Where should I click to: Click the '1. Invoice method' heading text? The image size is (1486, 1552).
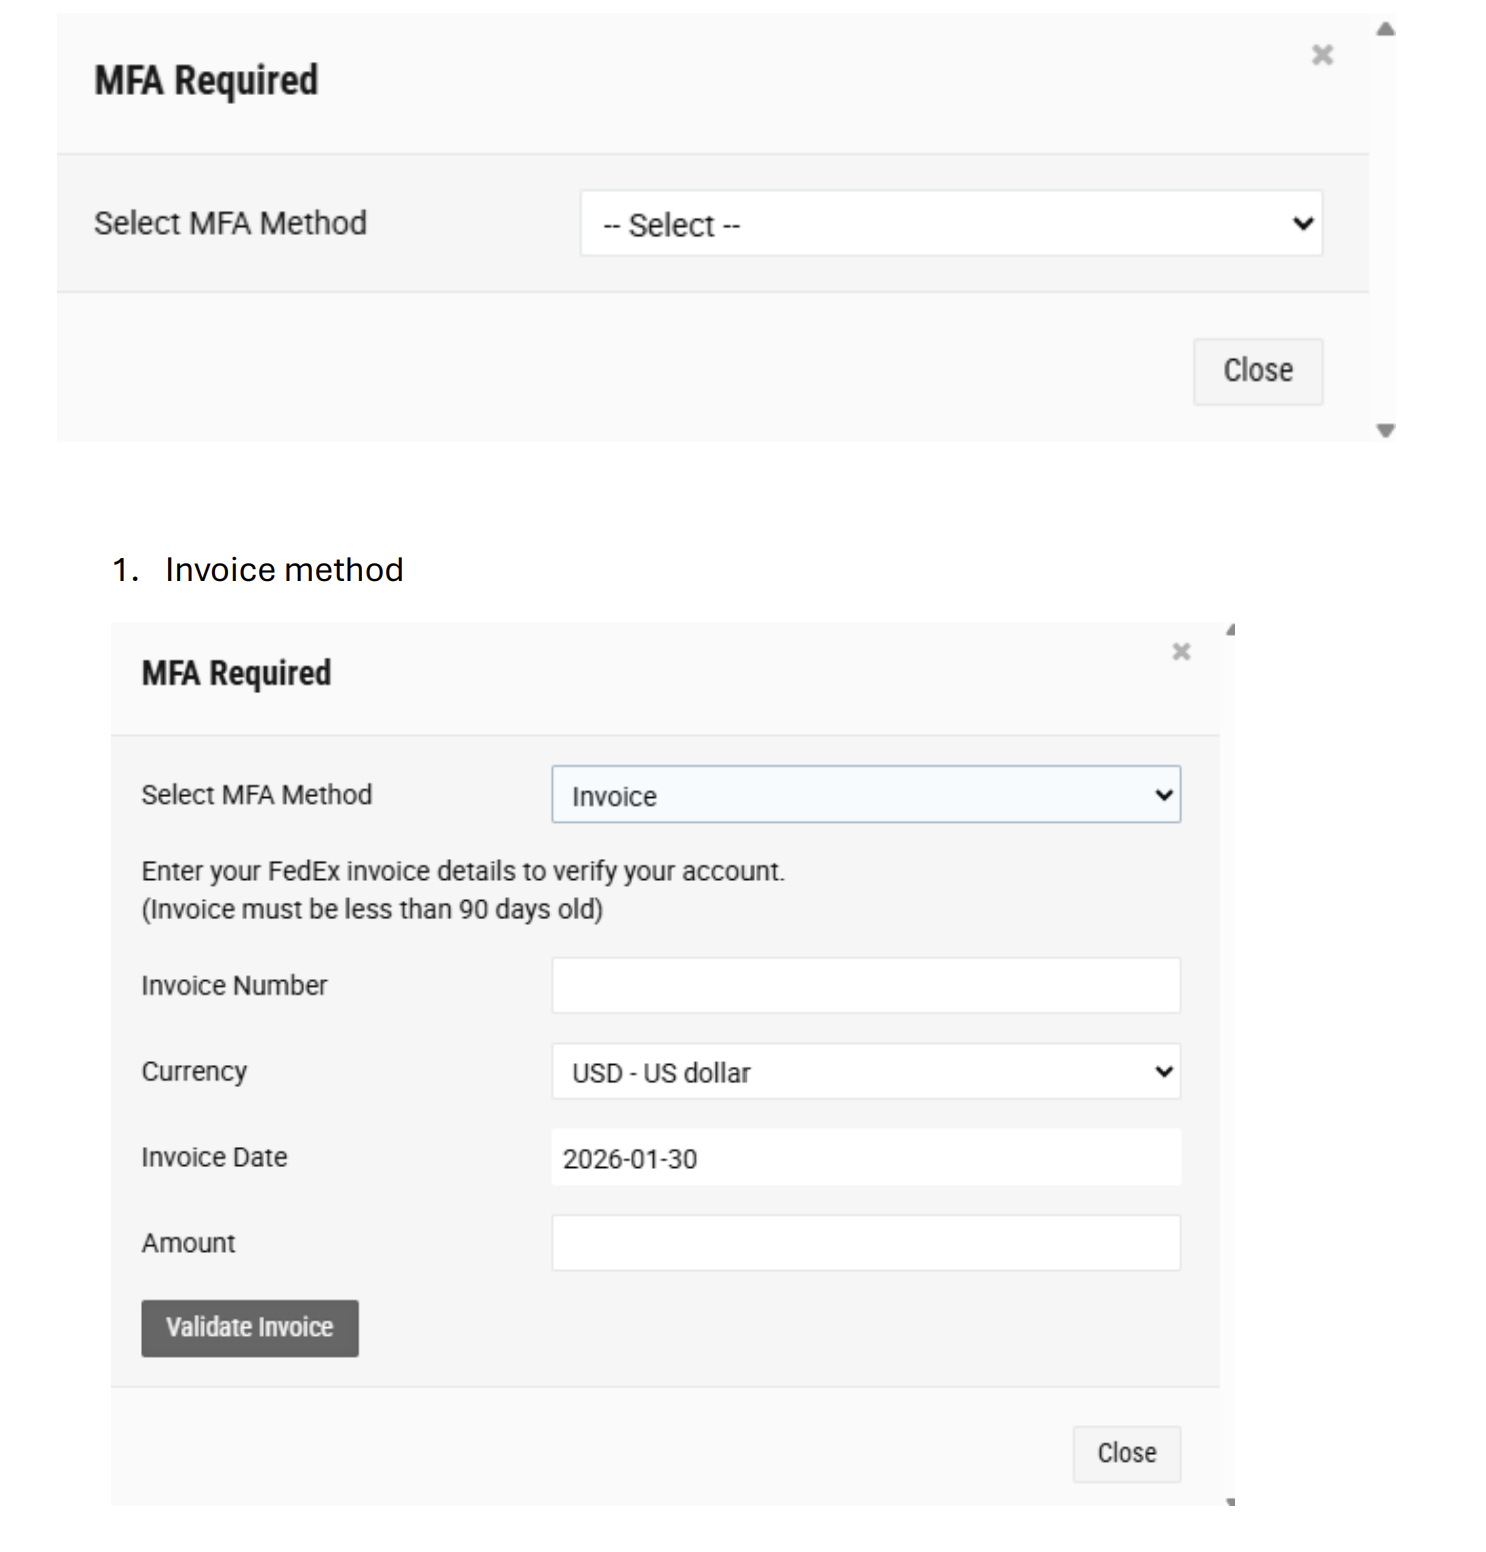(x=283, y=570)
